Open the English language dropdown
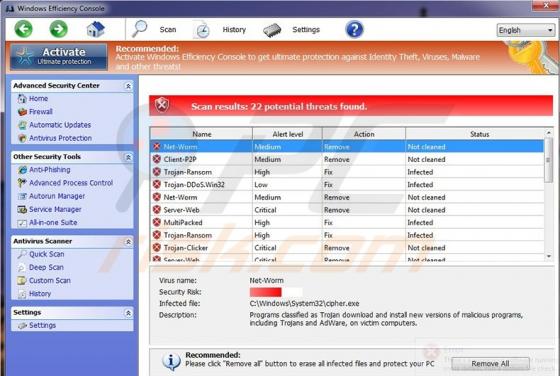560x376 pixels. coord(526,30)
